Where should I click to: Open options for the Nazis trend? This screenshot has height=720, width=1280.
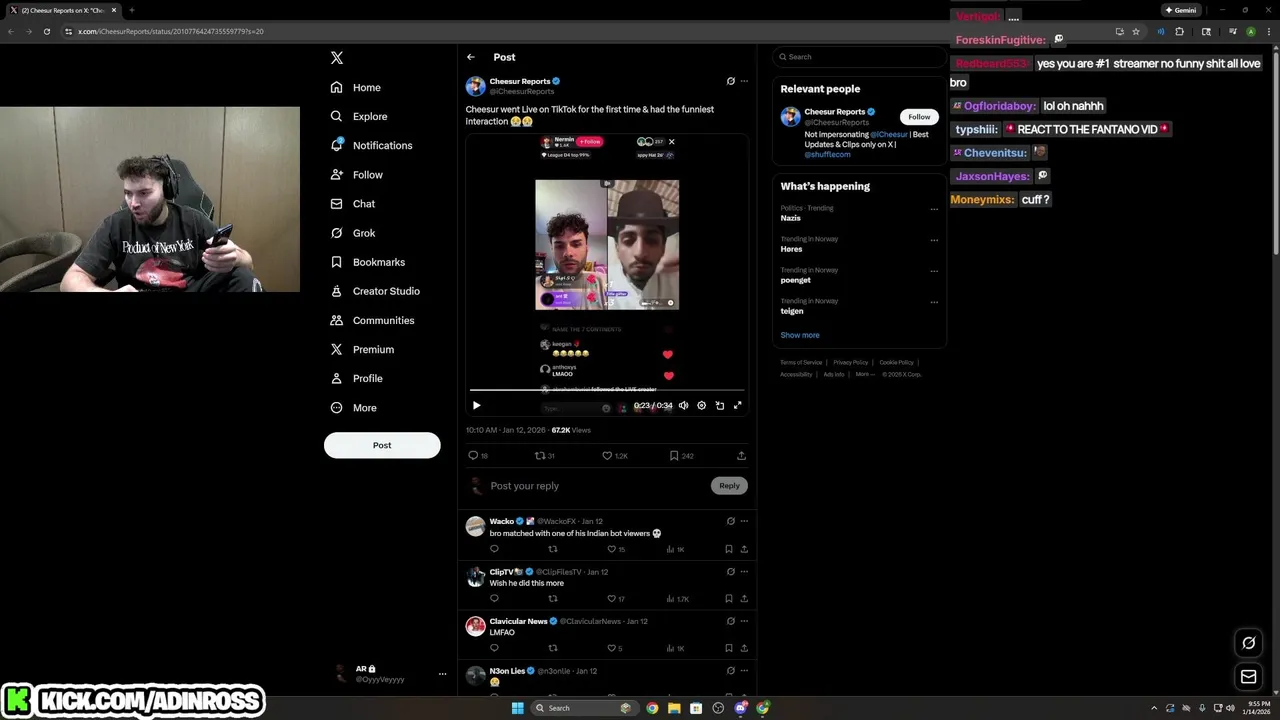pyautogui.click(x=934, y=209)
